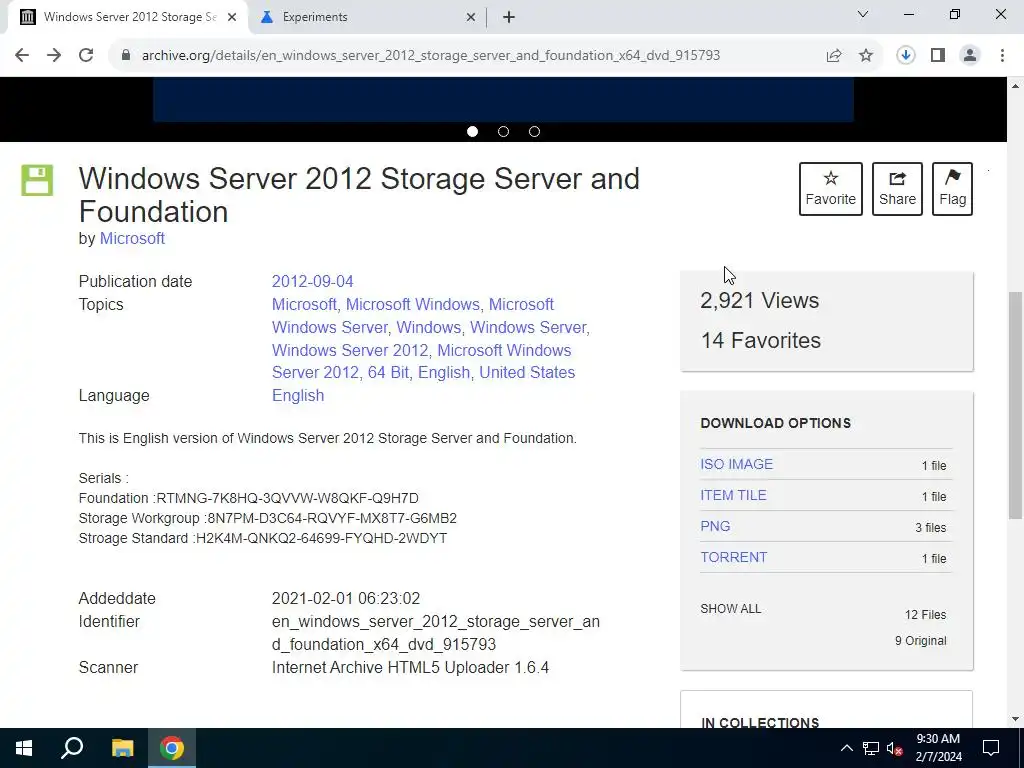1024x768 pixels.
Task: Open Windows taskbar search
Action: click(72, 748)
